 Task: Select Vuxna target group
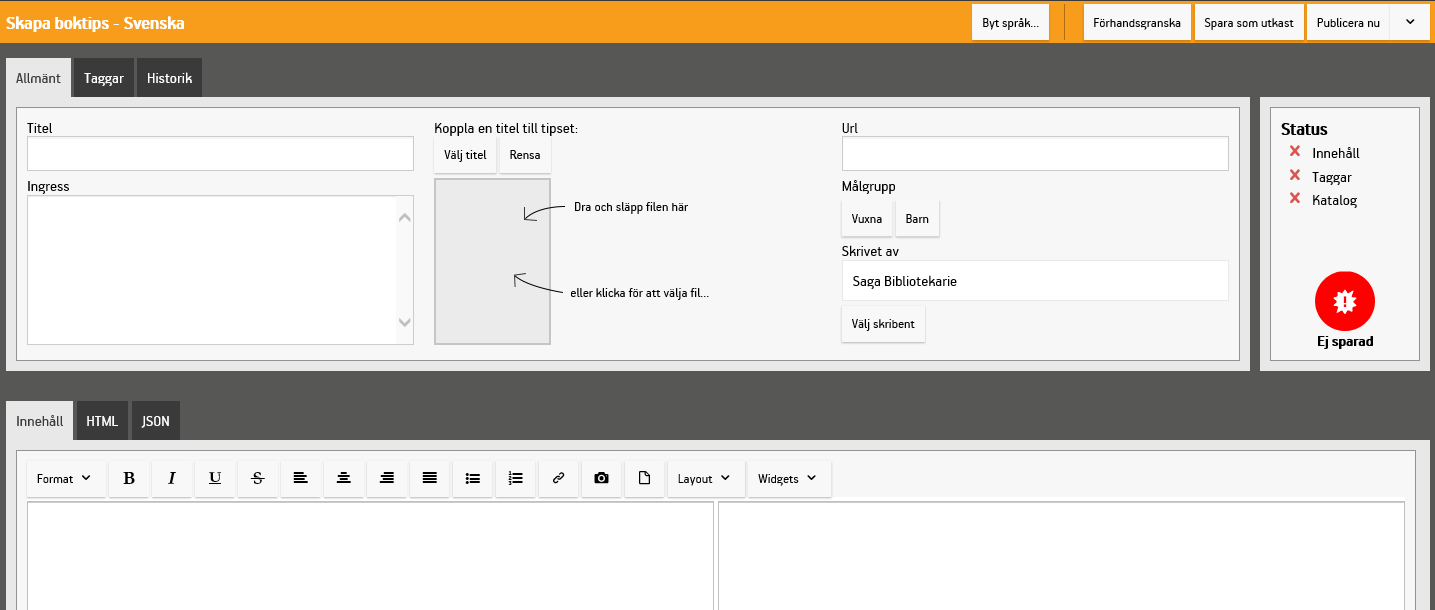(867, 219)
